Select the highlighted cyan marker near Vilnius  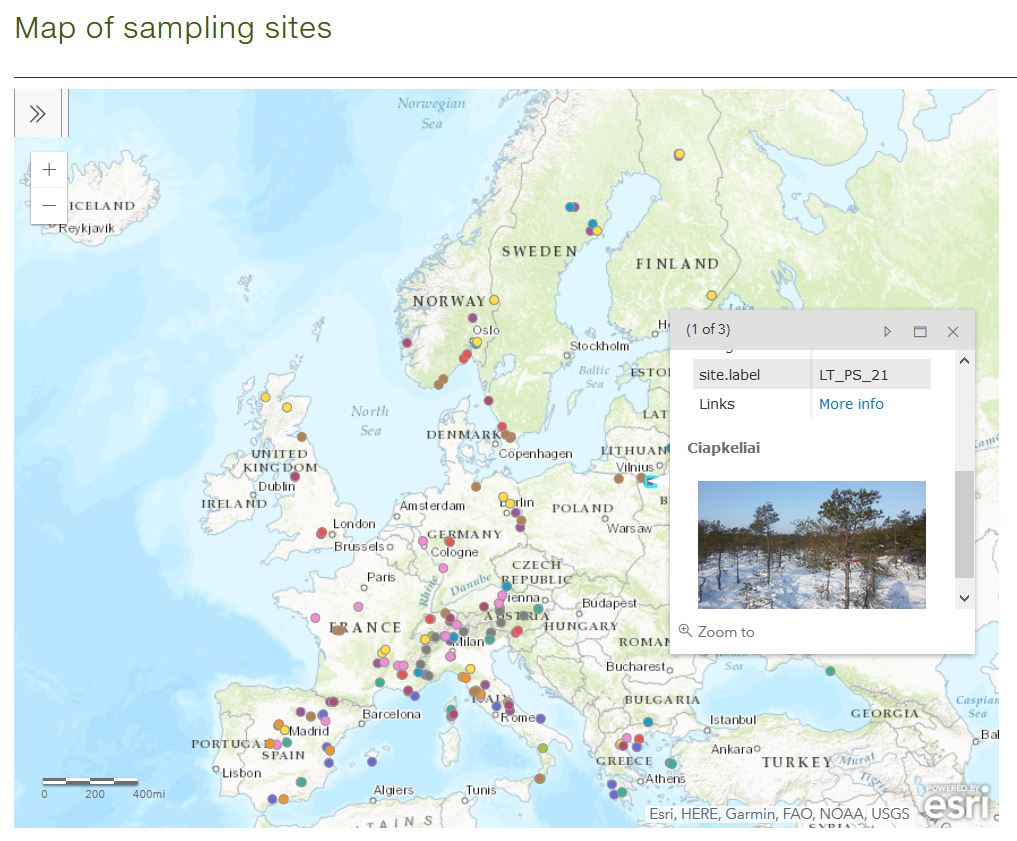(x=651, y=481)
